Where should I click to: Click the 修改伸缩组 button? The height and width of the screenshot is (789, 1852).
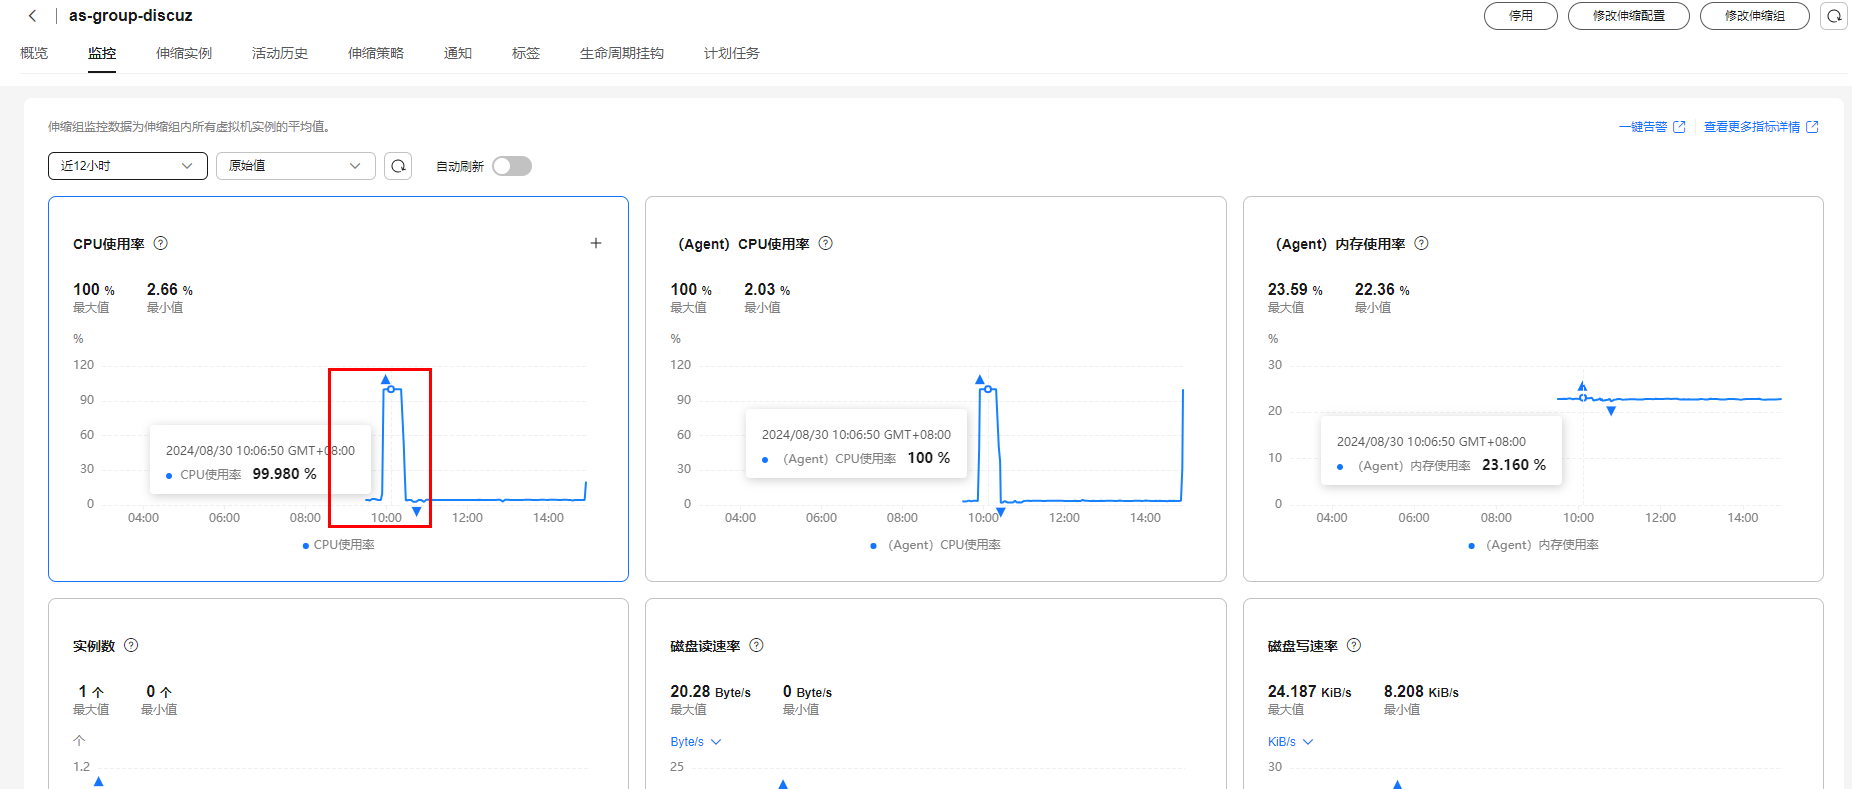tap(1755, 16)
